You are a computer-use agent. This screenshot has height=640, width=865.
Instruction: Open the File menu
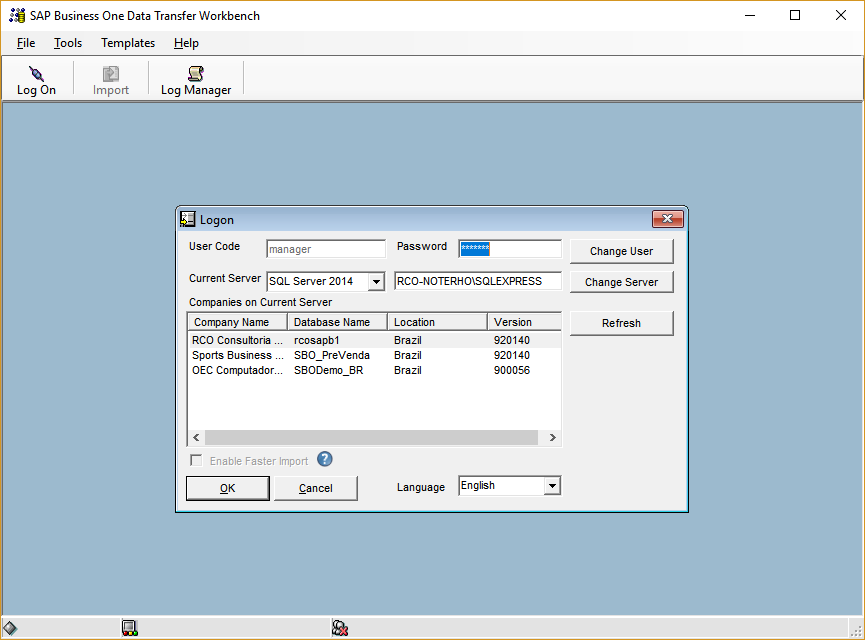click(x=26, y=43)
